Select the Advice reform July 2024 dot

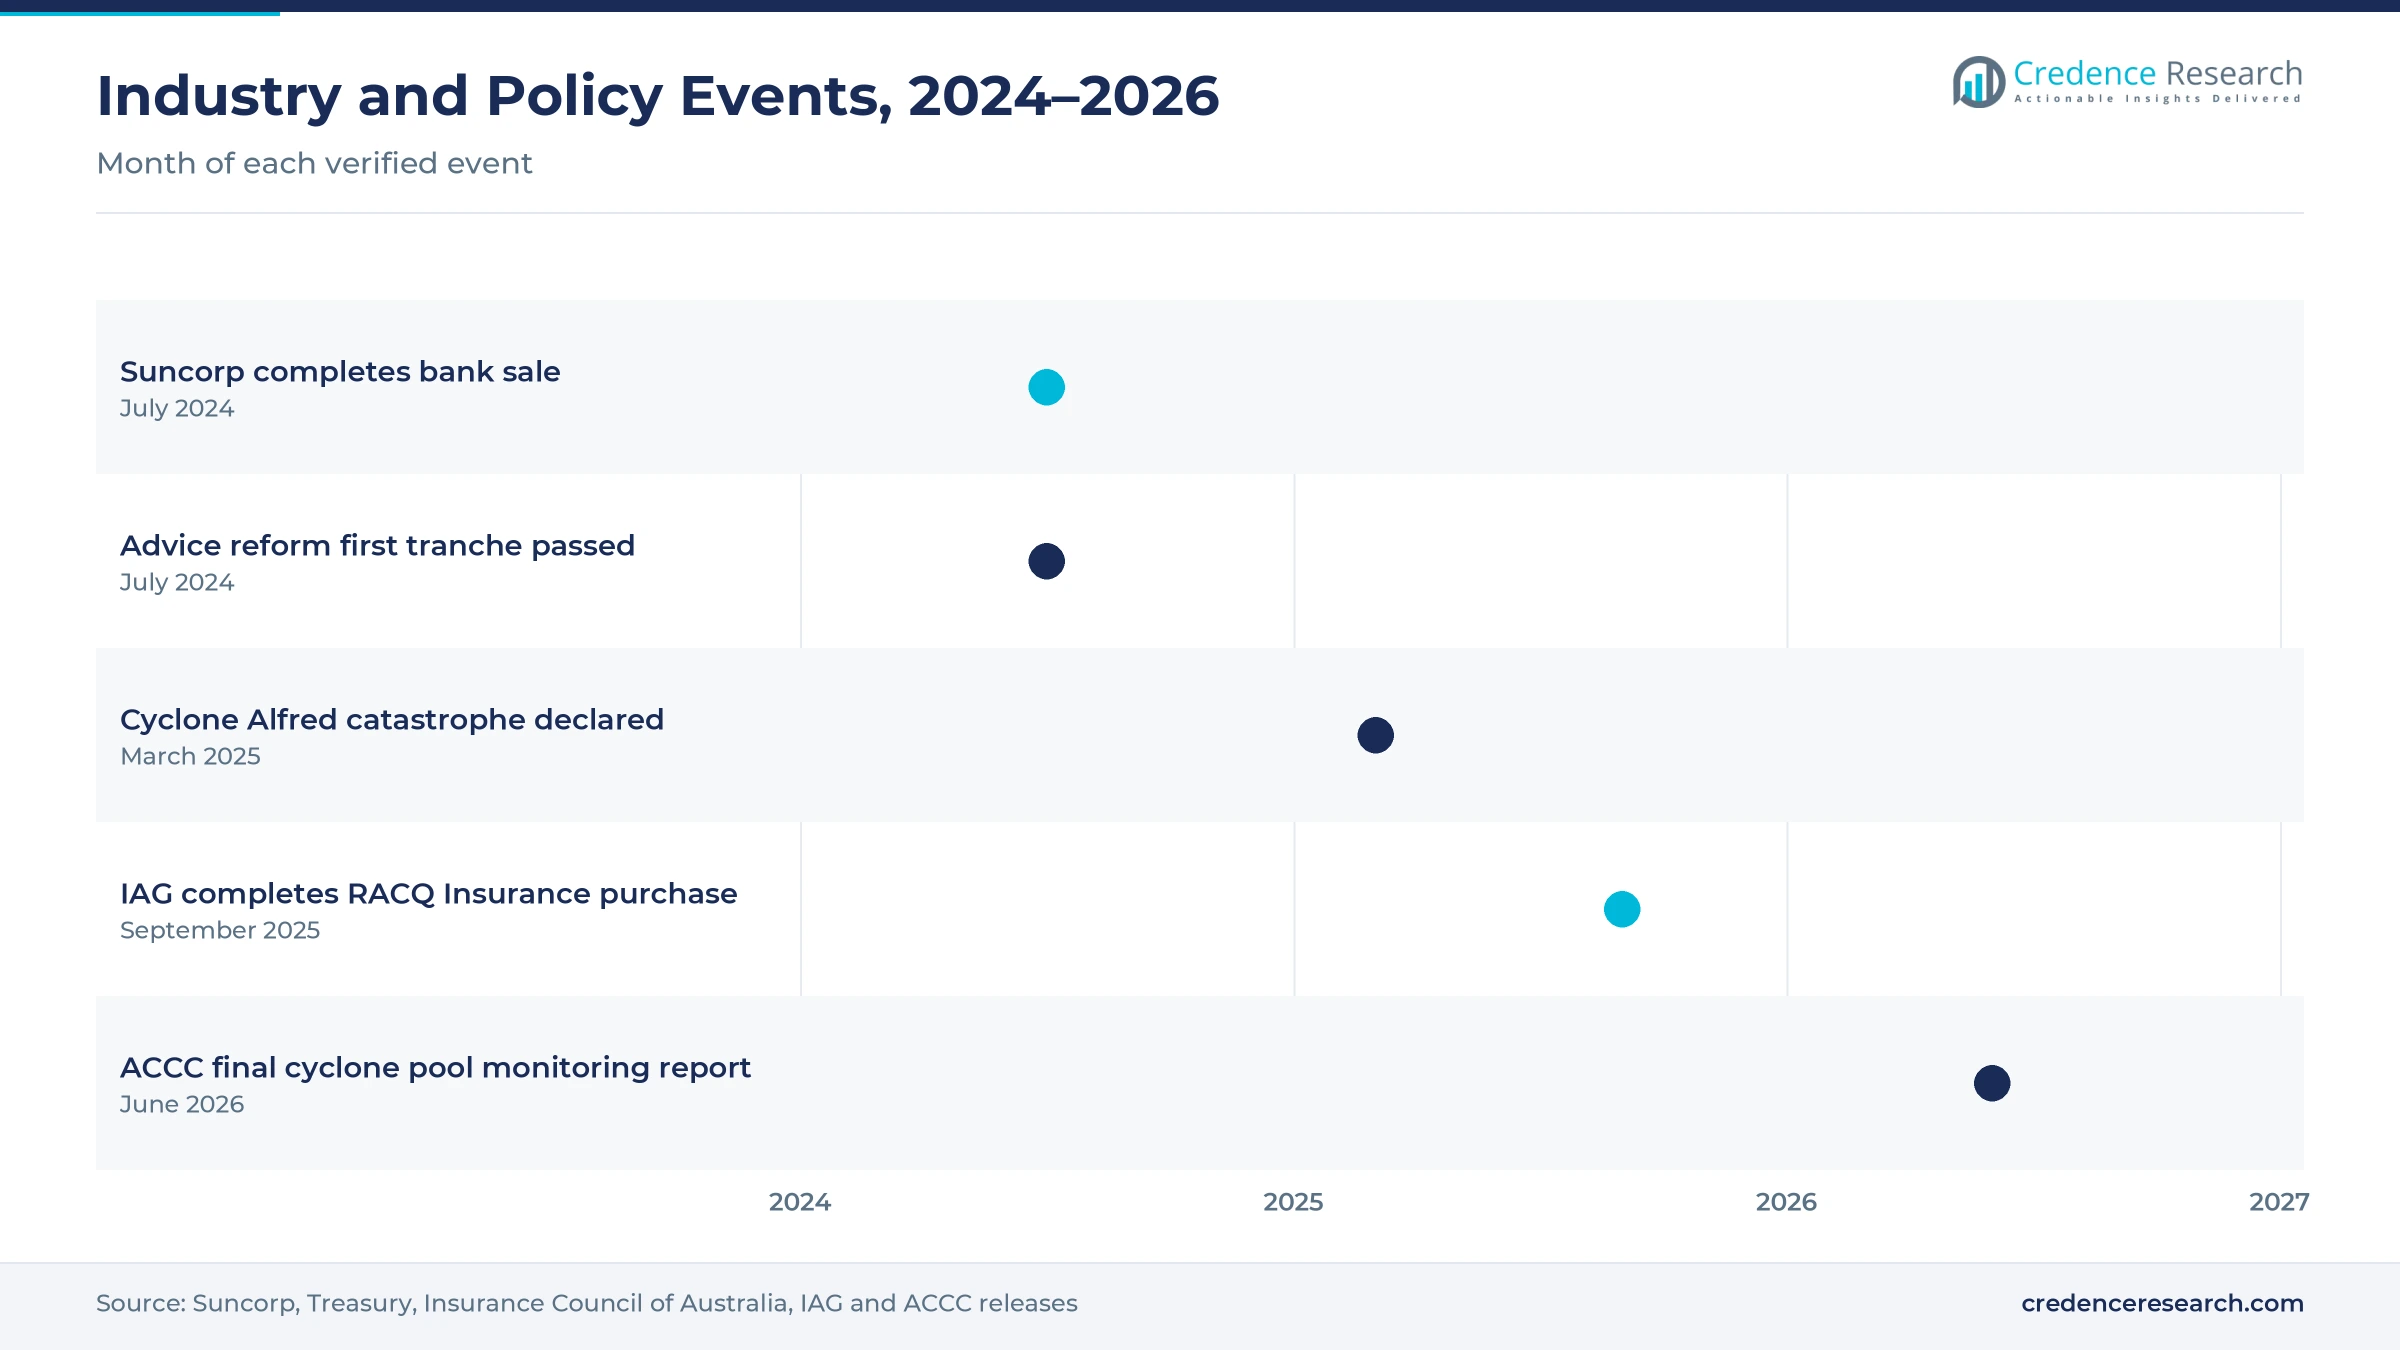(1047, 561)
